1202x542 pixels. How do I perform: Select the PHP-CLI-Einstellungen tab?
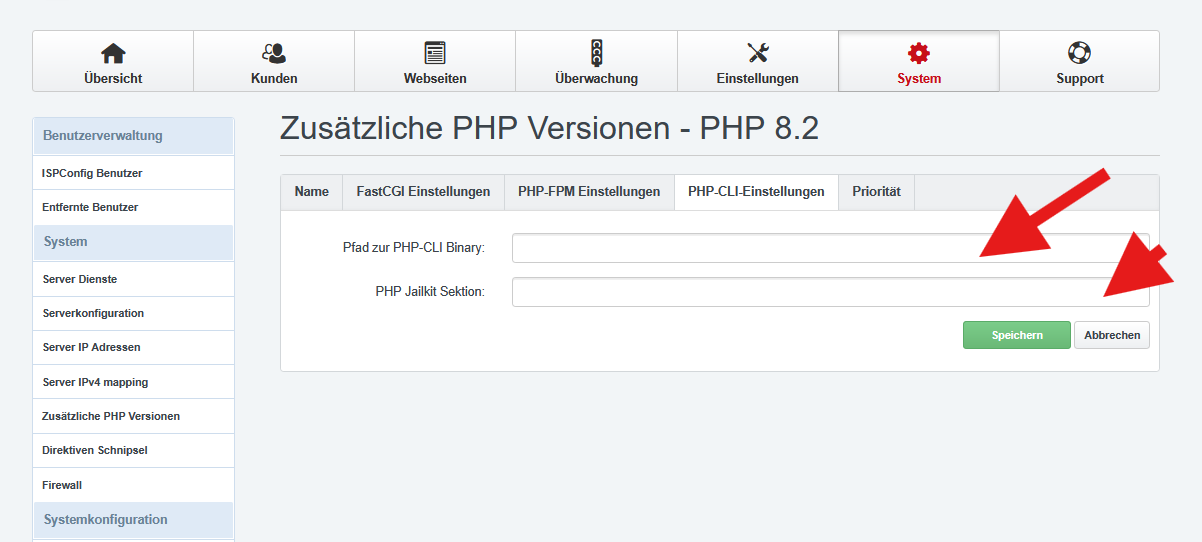coord(756,192)
